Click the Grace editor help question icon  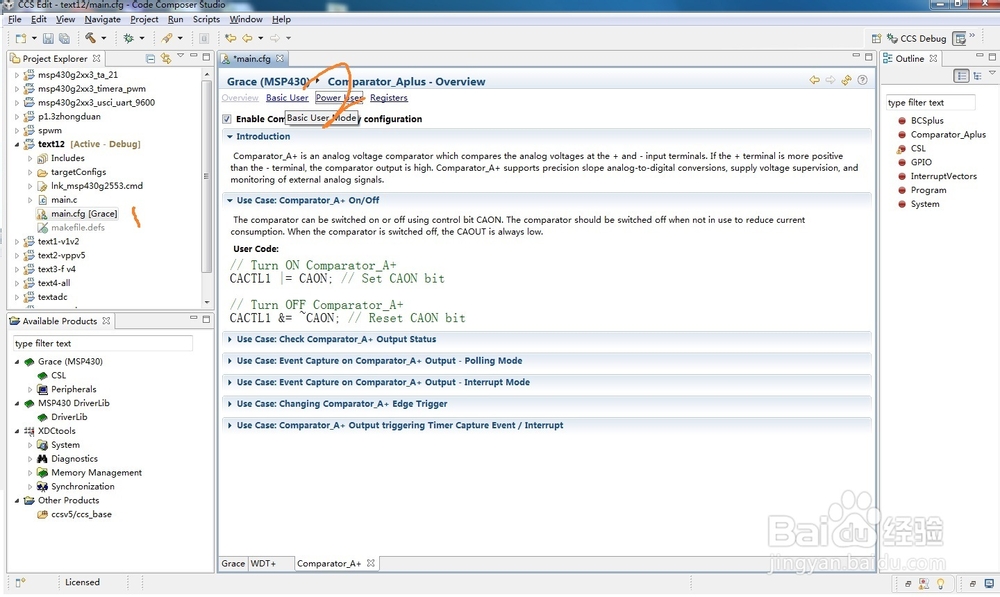coord(862,80)
